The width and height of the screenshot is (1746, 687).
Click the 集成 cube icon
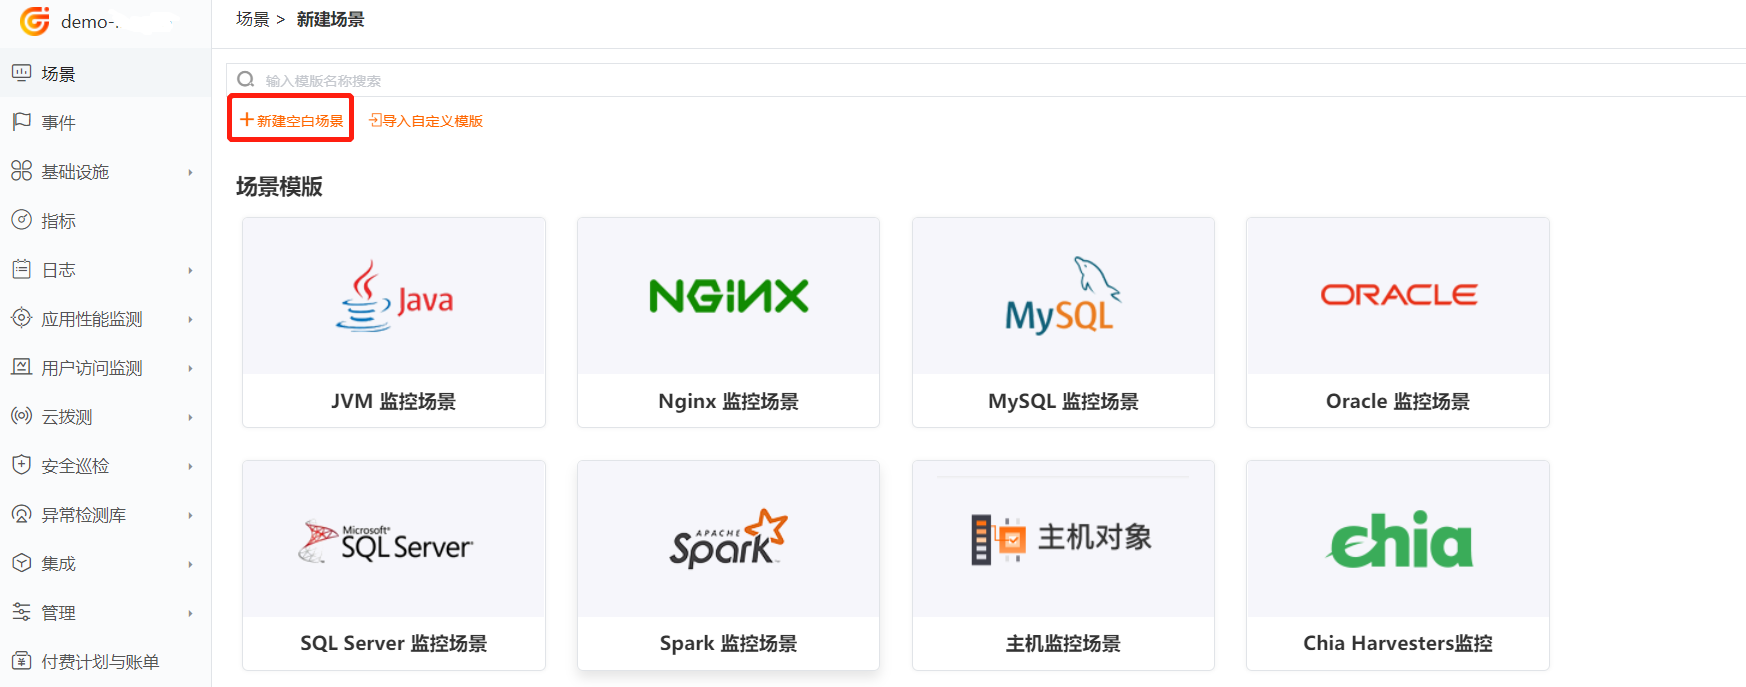[21, 563]
